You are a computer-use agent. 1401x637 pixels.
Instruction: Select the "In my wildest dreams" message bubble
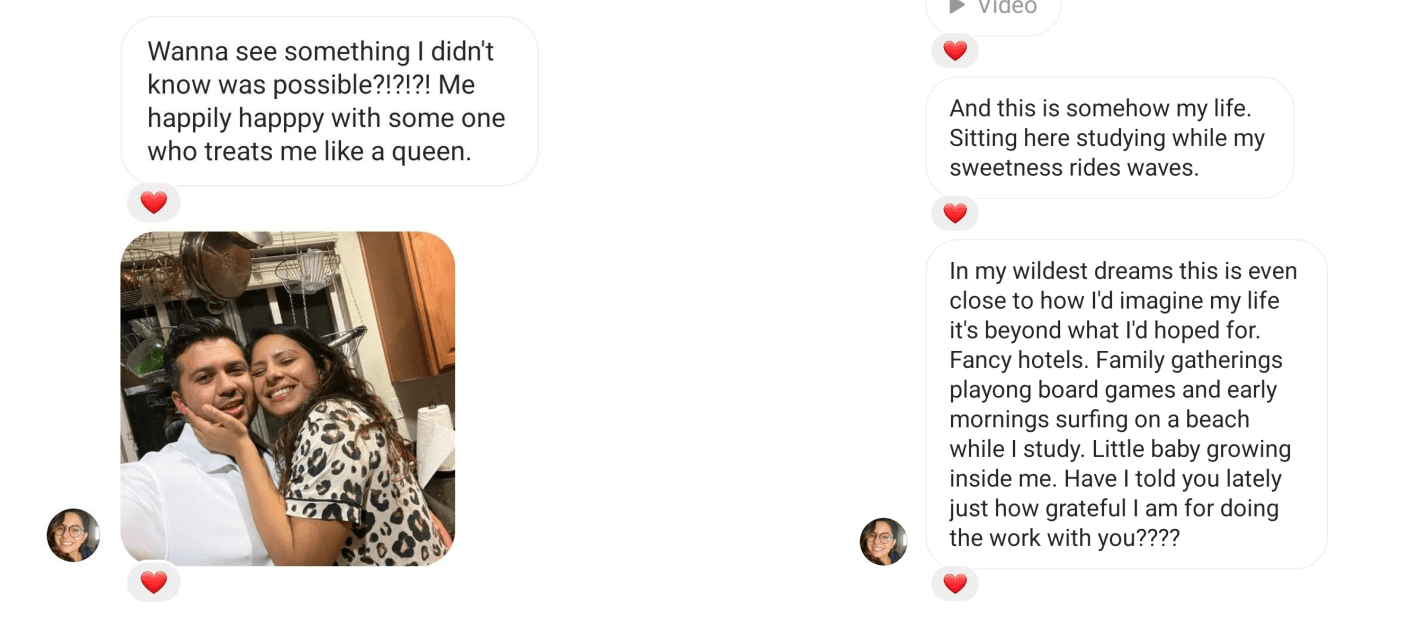[x=1125, y=404]
